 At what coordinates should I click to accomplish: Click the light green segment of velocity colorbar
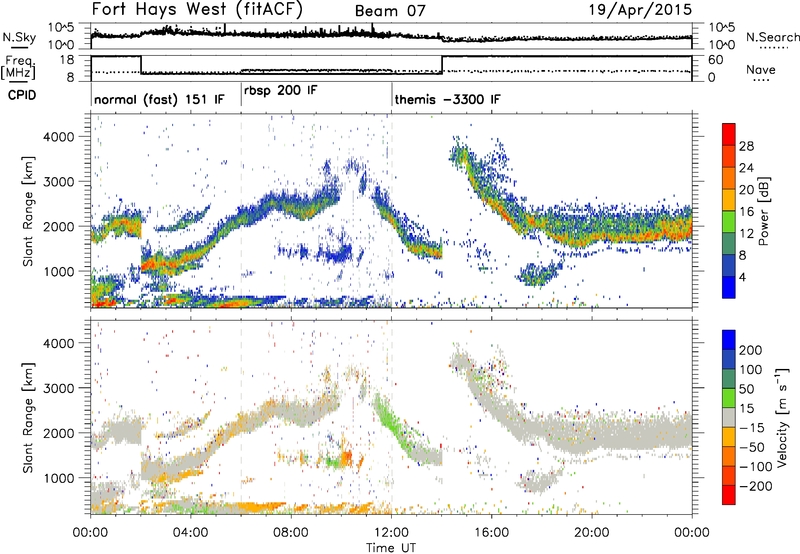729,398
